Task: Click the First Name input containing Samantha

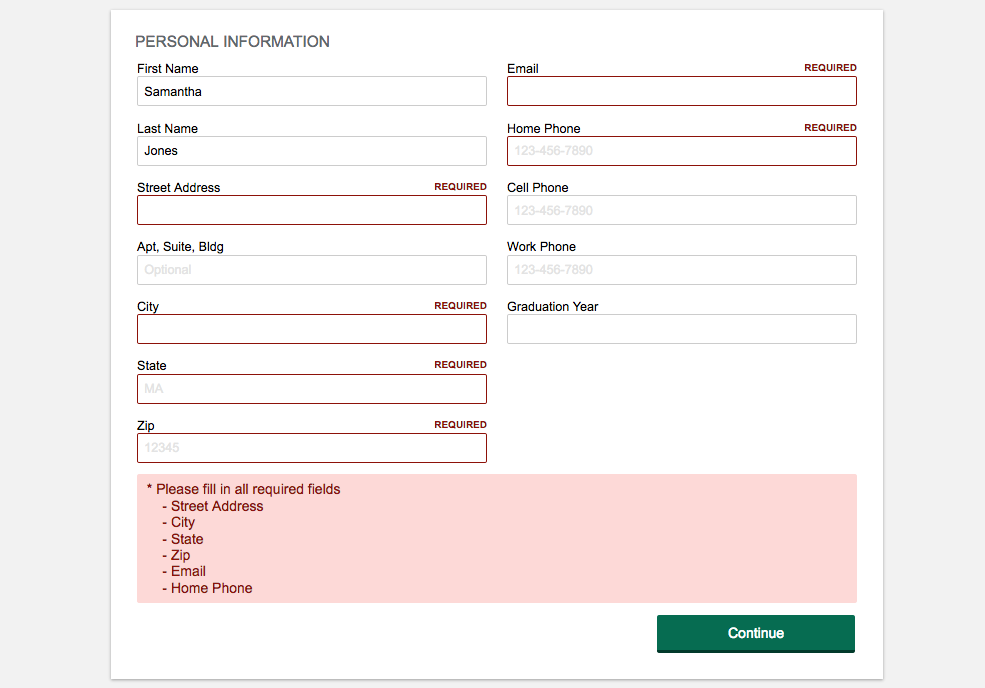Action: pos(311,91)
